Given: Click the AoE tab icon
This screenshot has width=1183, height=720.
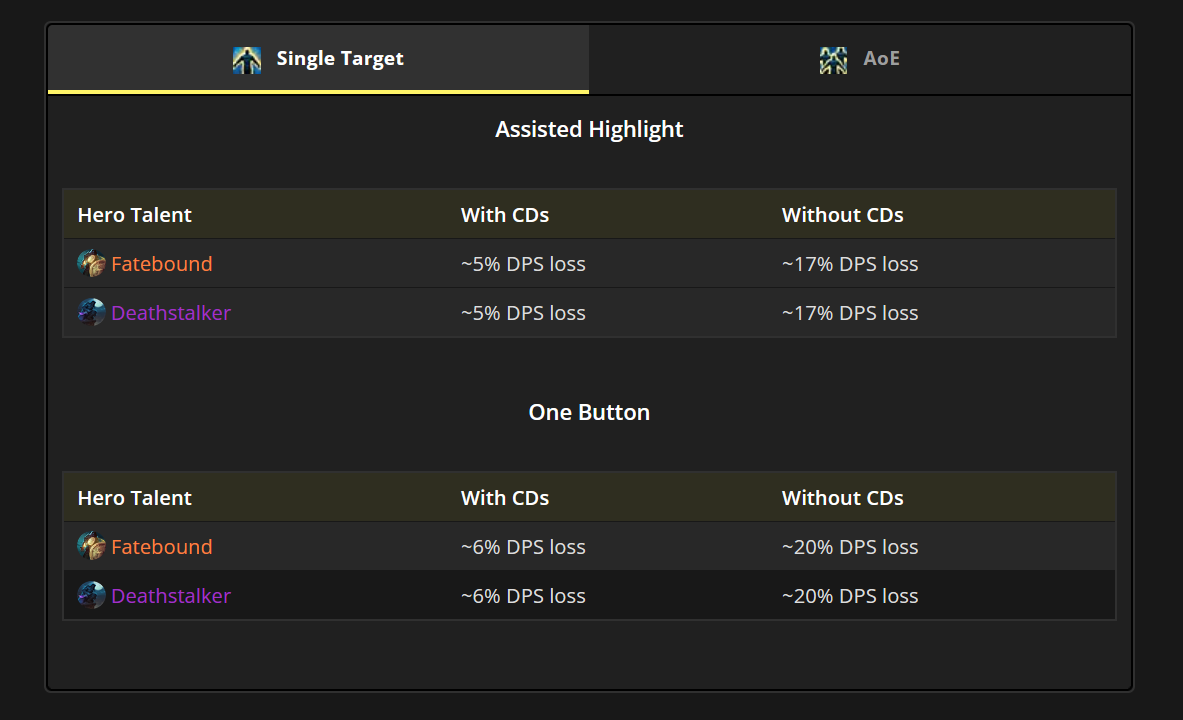Looking at the screenshot, I should 833,60.
